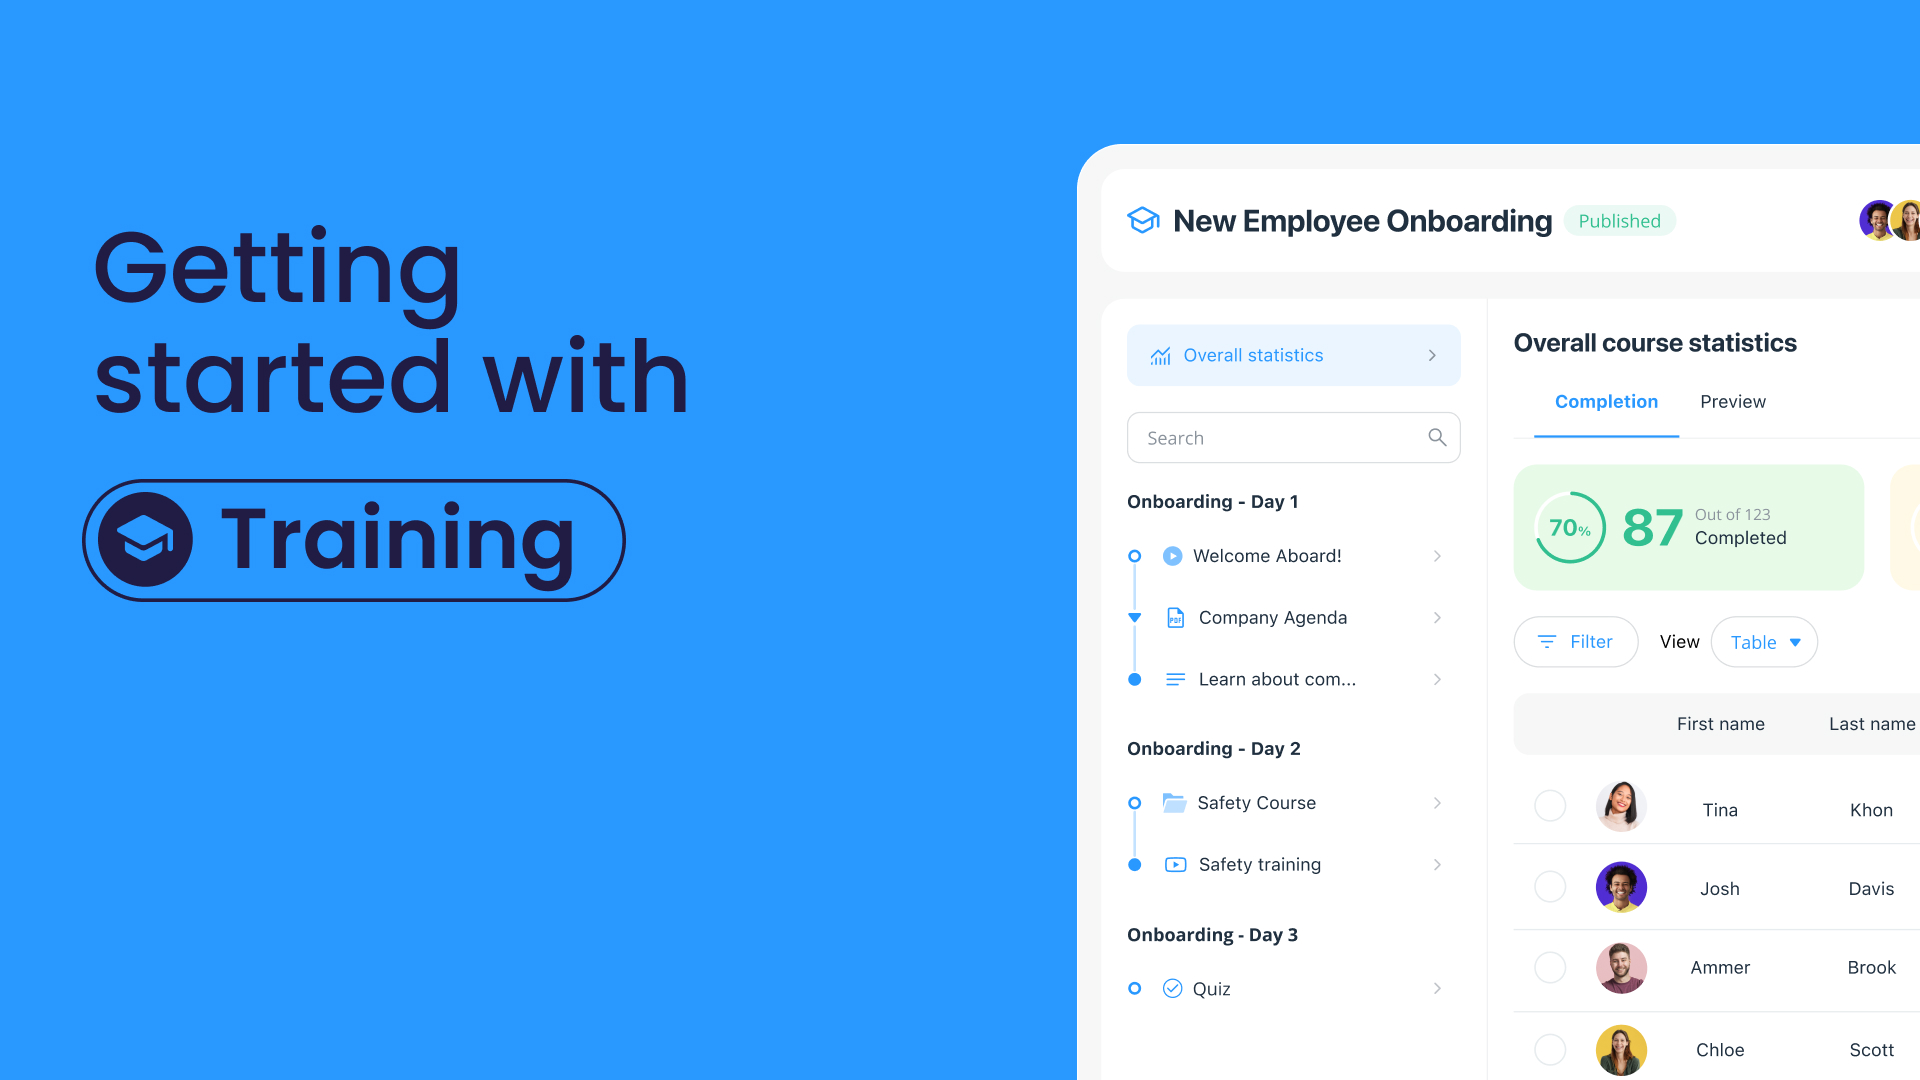This screenshot has height=1080, width=1920.
Task: Select the Completion tab
Action: [1606, 402]
